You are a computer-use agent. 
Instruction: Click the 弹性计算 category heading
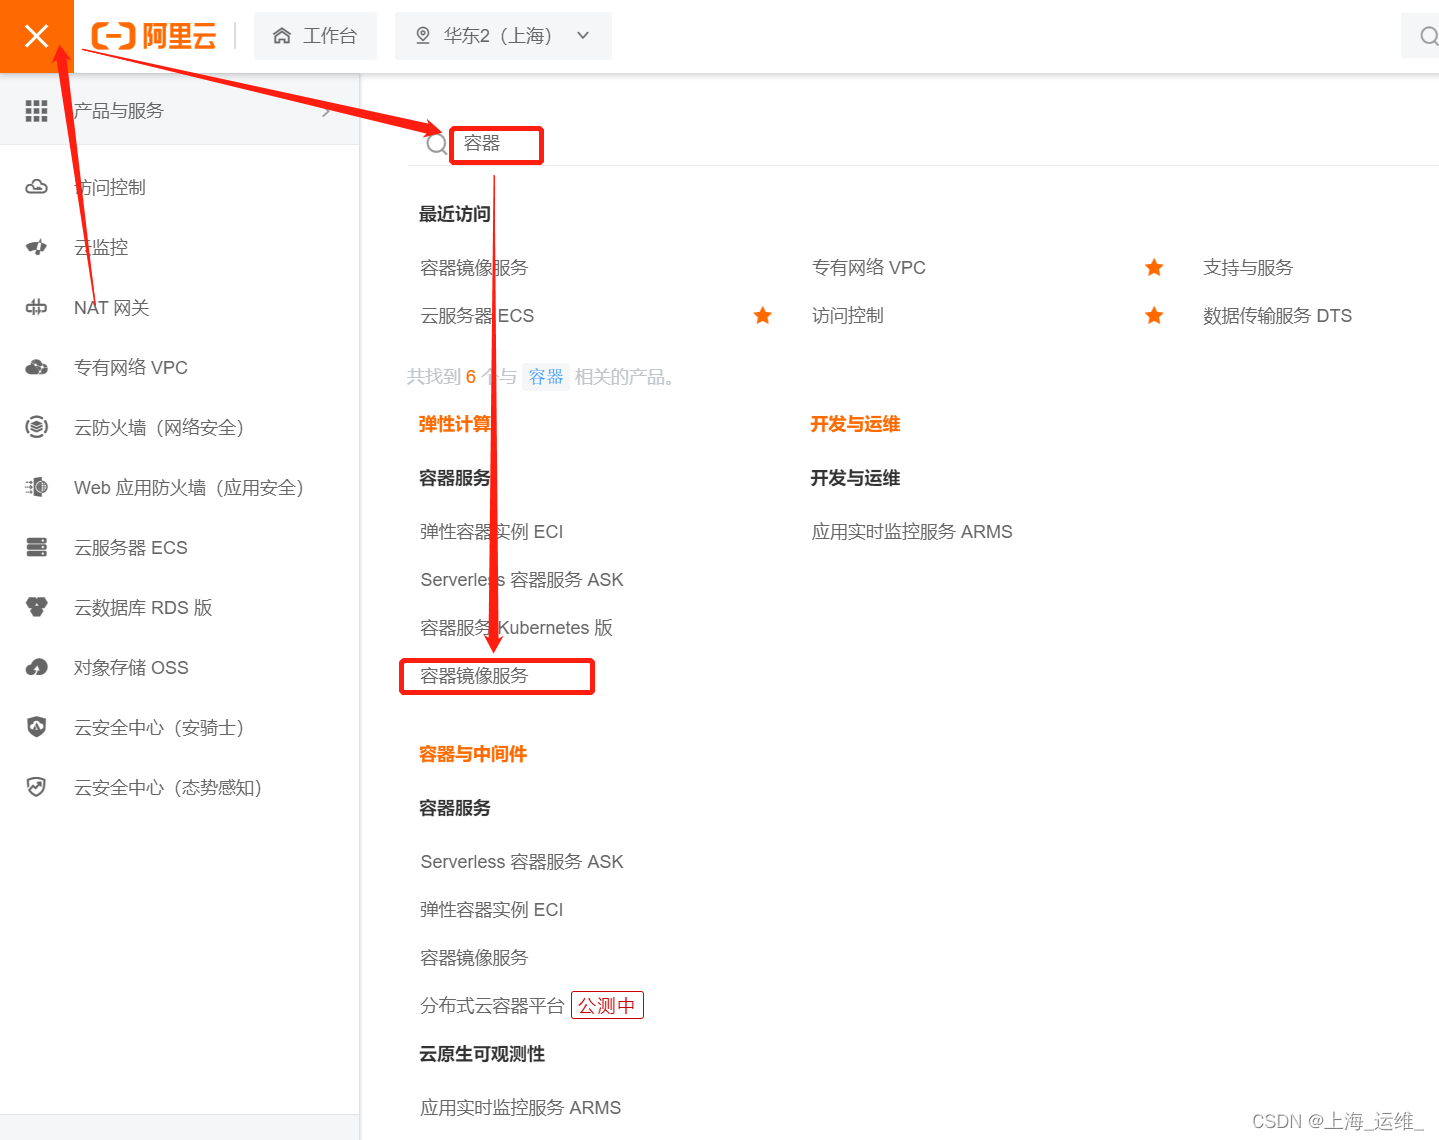pyautogui.click(x=455, y=424)
